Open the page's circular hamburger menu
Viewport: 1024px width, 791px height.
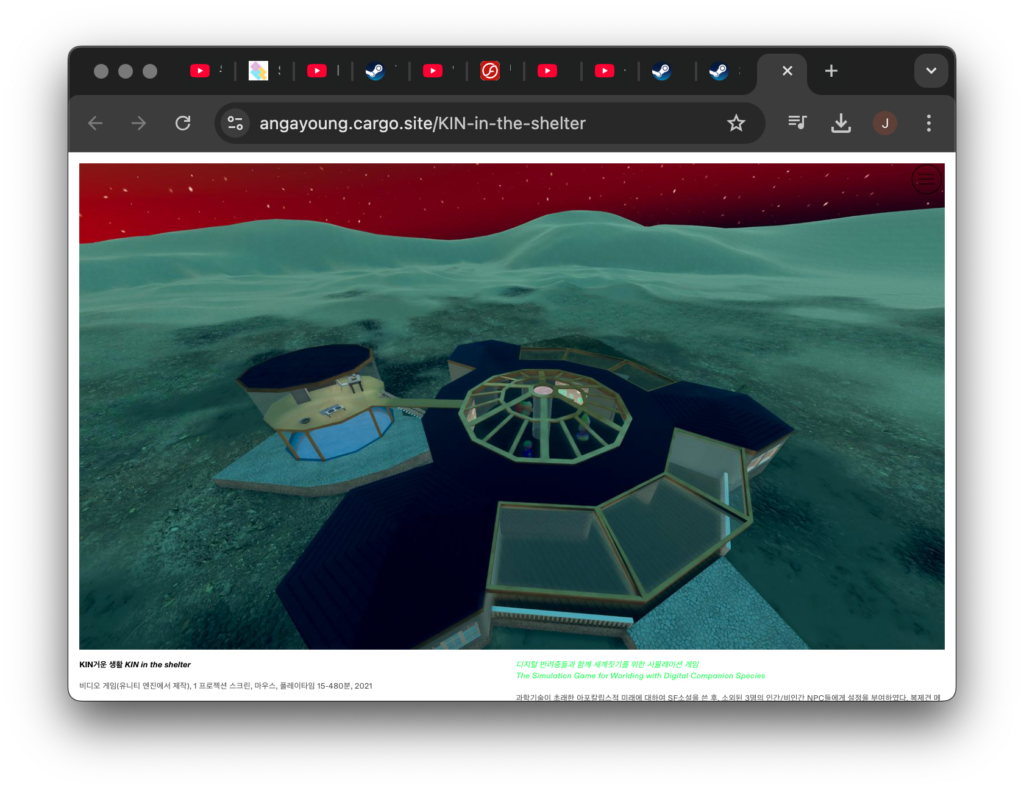927,179
